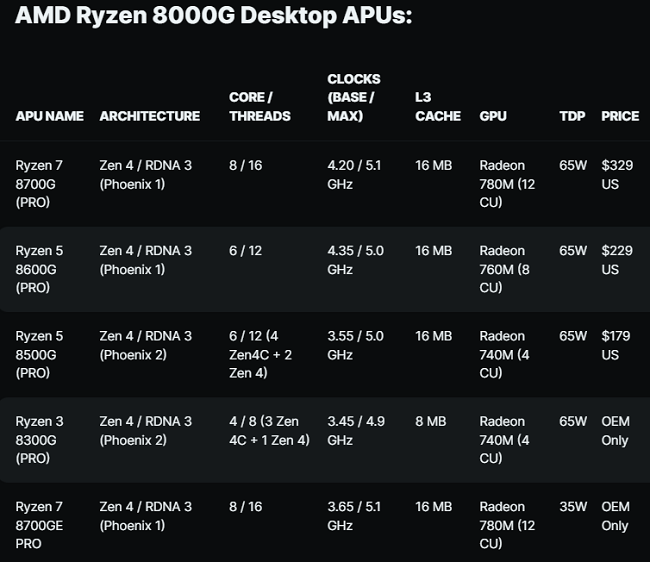Click the Radeon 740M GPU cell for 8300G
Screen dimensions: 650x562
tap(504, 440)
